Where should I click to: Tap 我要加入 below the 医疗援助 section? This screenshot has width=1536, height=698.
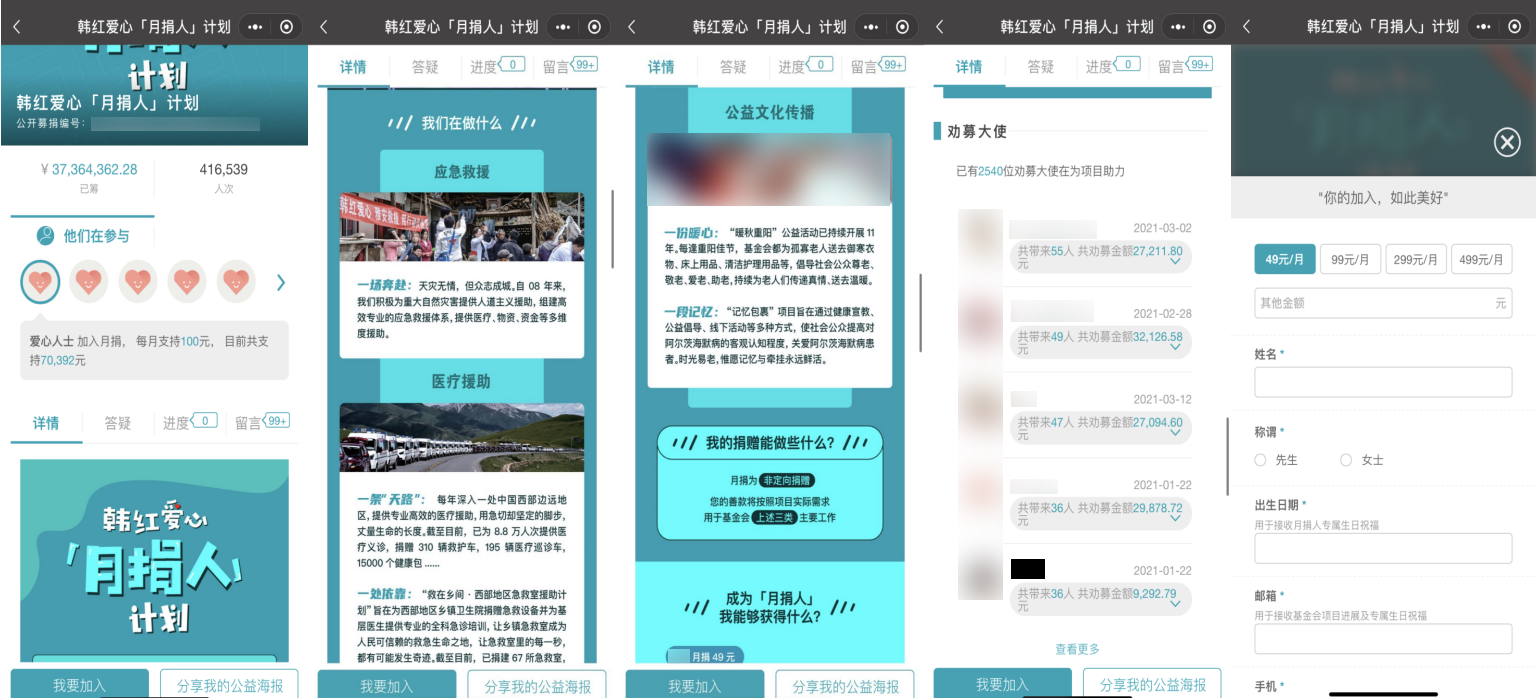click(386, 685)
